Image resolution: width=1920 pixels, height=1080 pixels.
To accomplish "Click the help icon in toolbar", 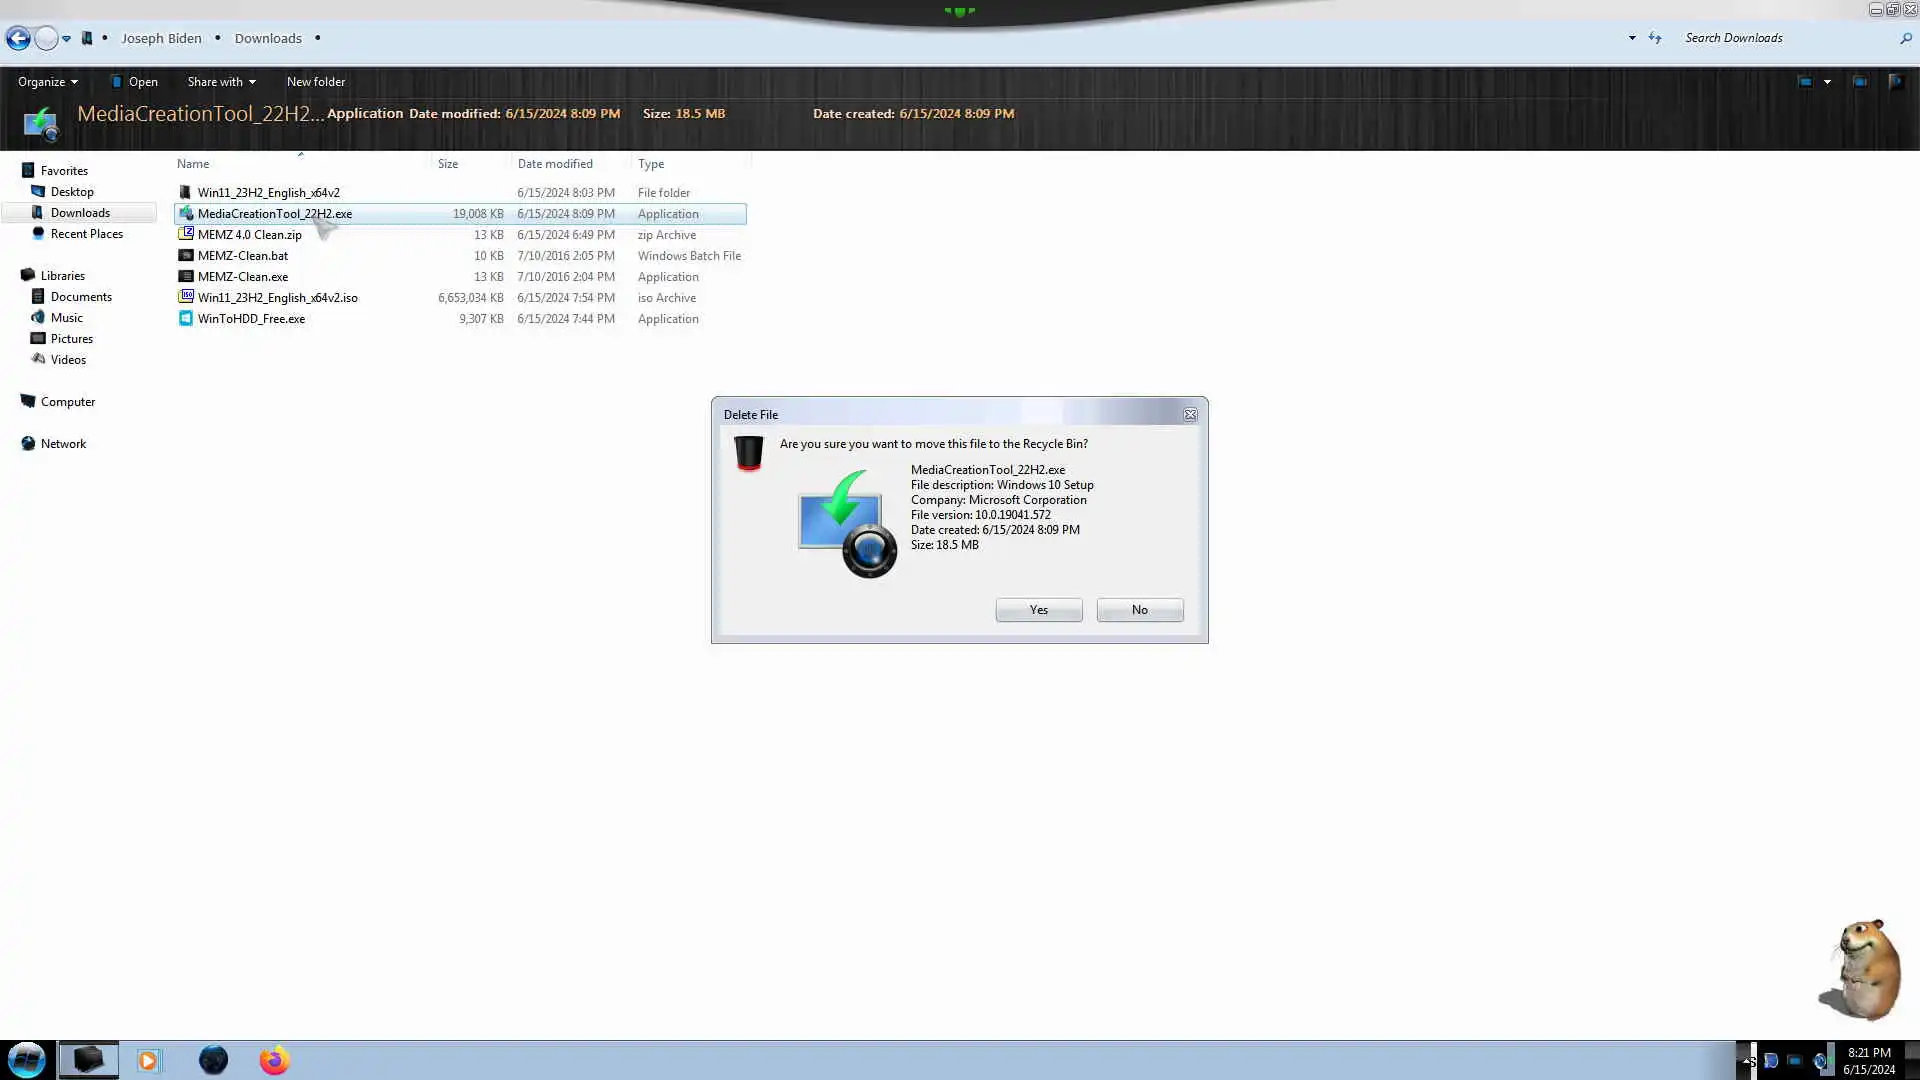I will click(1895, 82).
